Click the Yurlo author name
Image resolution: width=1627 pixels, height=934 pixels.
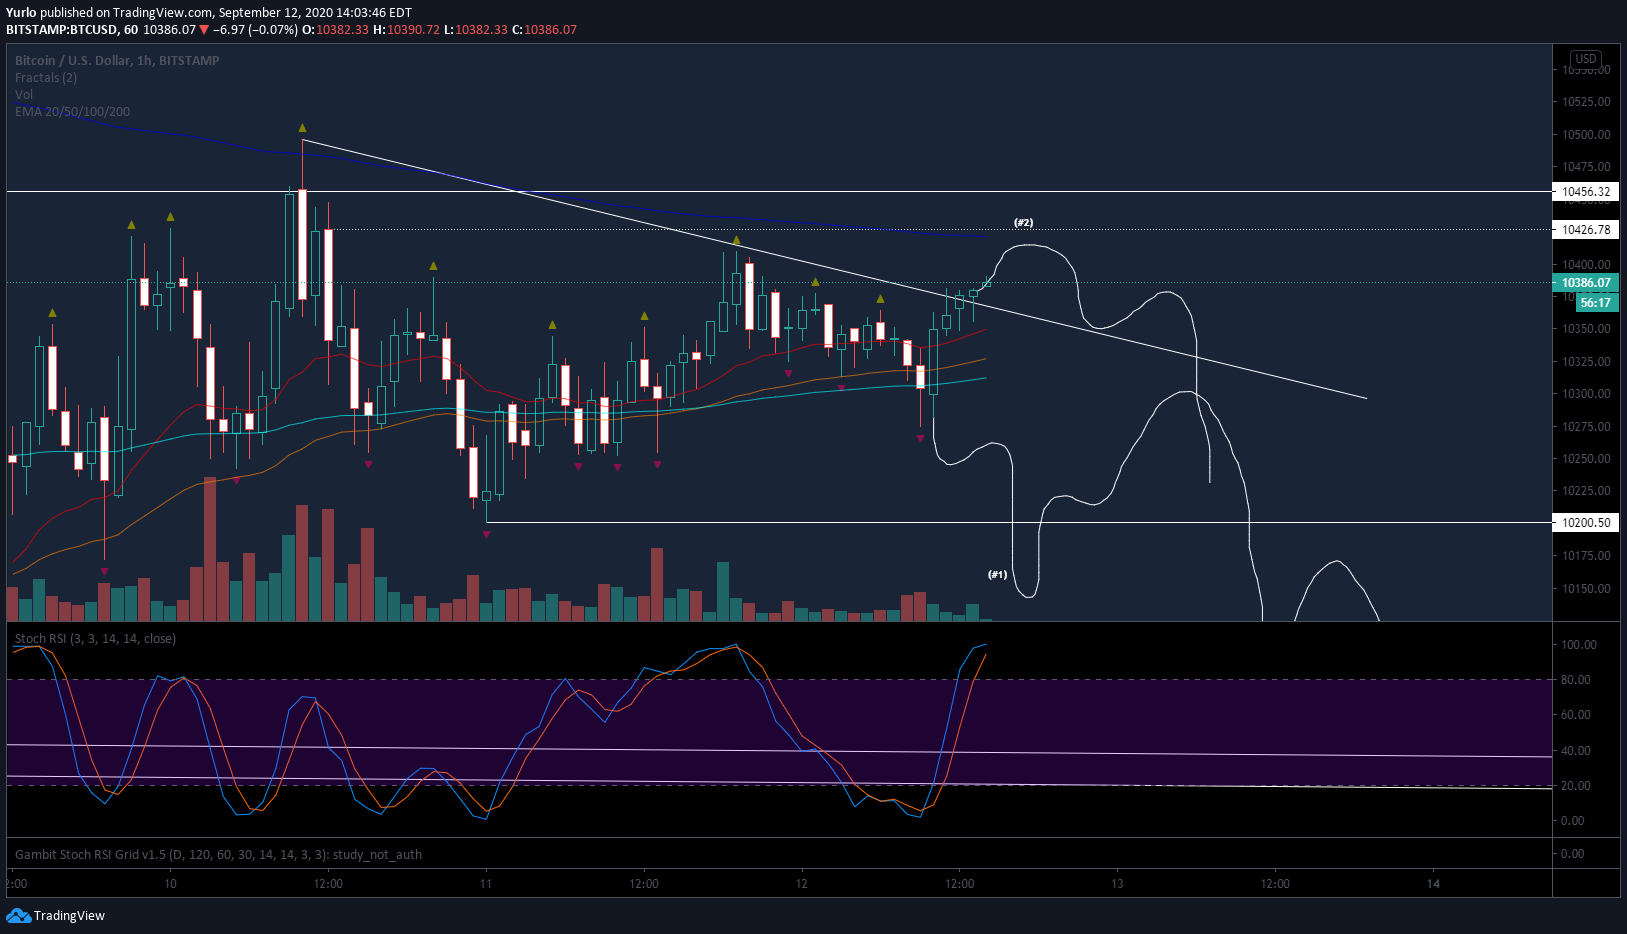pyautogui.click(x=21, y=13)
